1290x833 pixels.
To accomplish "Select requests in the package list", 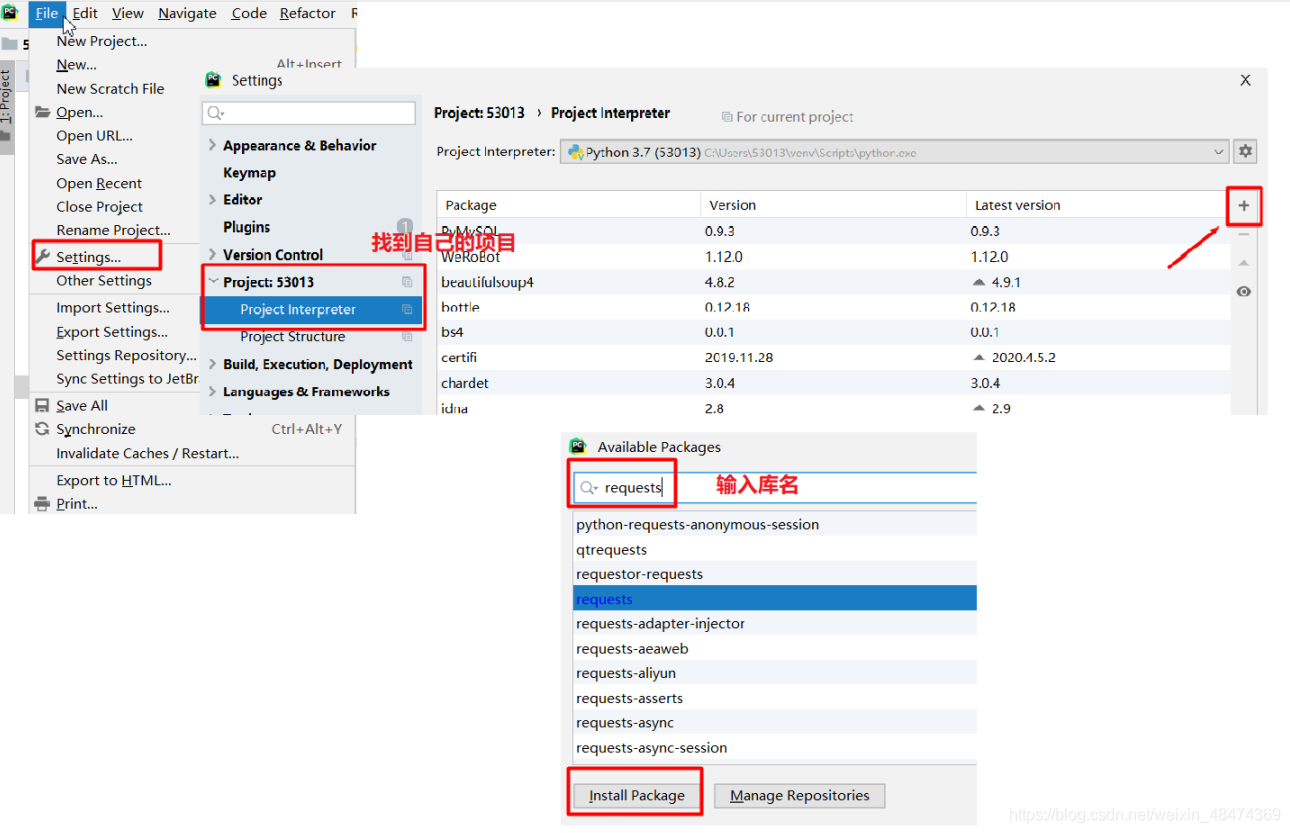I will 775,599.
